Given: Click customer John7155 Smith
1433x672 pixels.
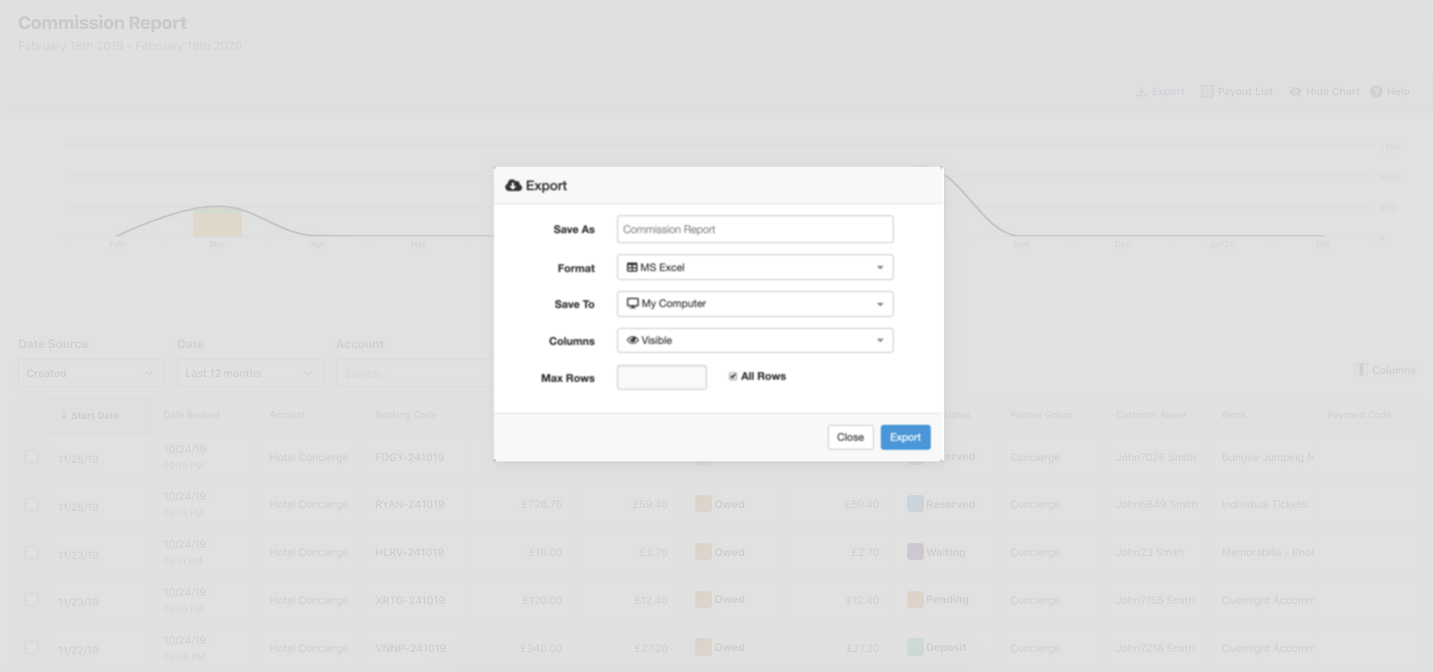Looking at the screenshot, I should point(1155,600).
